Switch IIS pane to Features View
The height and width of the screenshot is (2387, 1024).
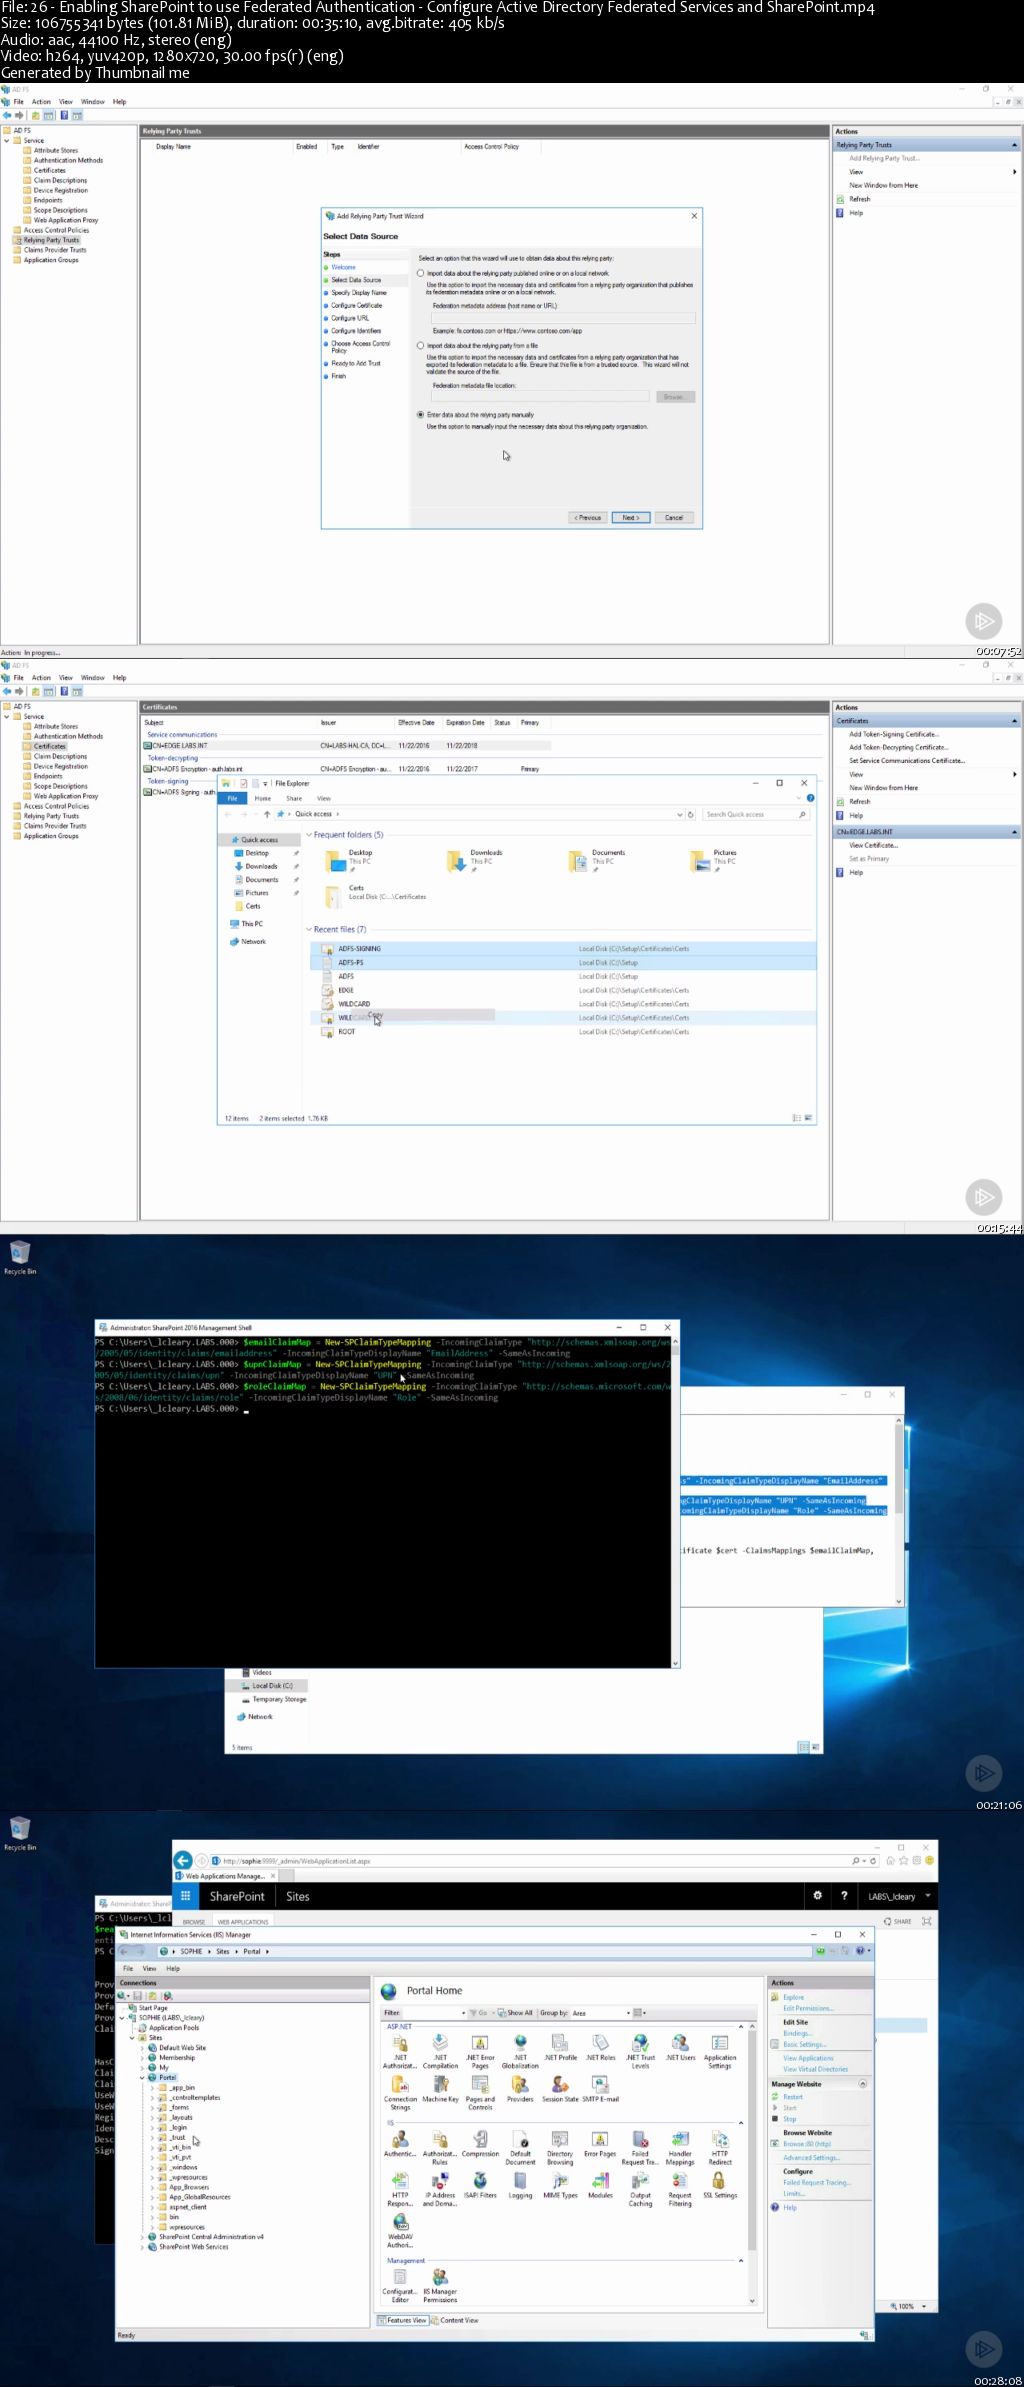point(403,2320)
